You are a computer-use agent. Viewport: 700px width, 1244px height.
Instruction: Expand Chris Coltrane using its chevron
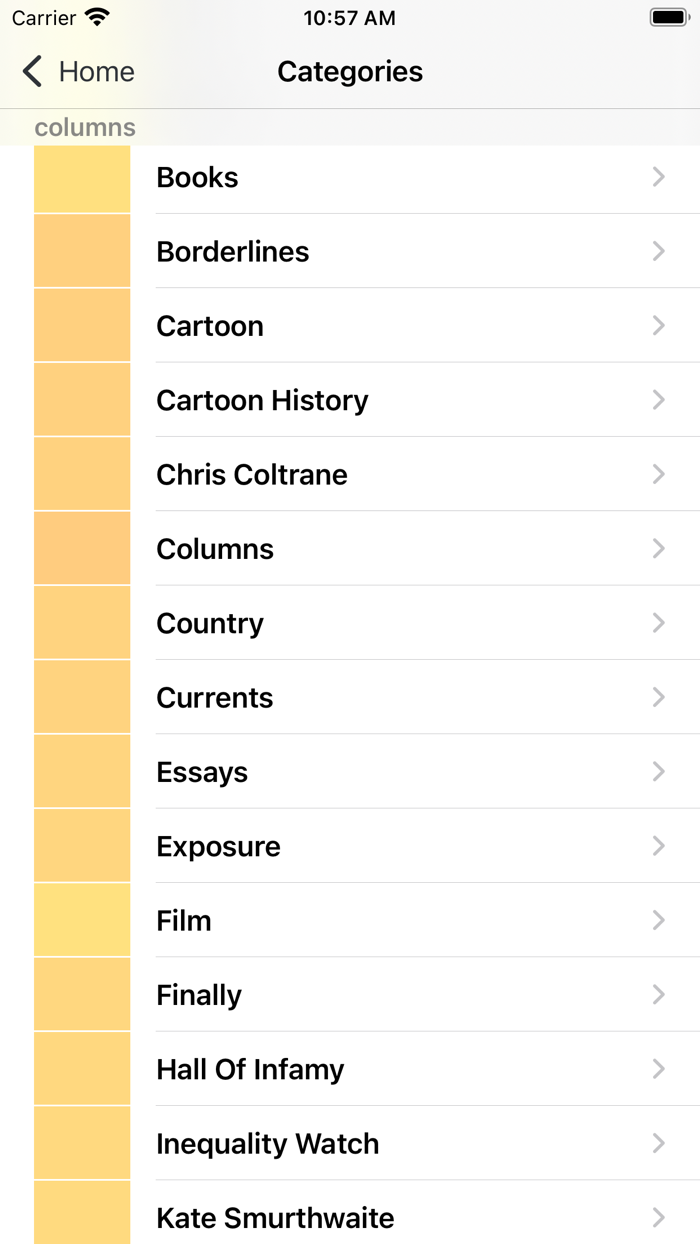(658, 474)
